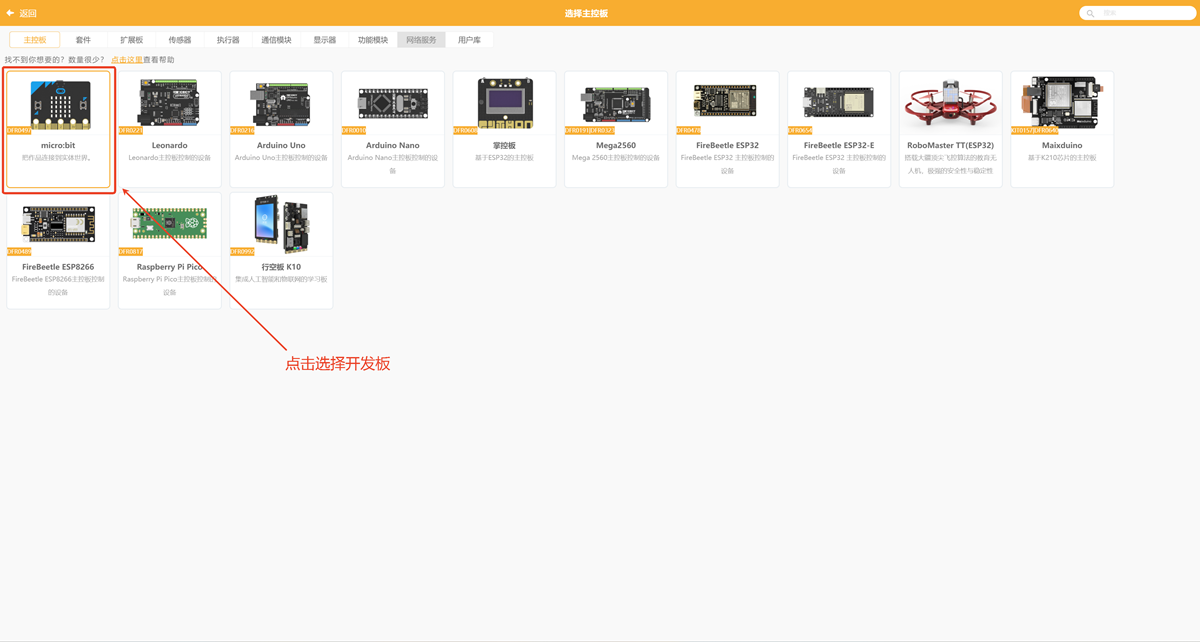Select the 扩展板 tab
The height and width of the screenshot is (642, 1200).
click(x=131, y=40)
